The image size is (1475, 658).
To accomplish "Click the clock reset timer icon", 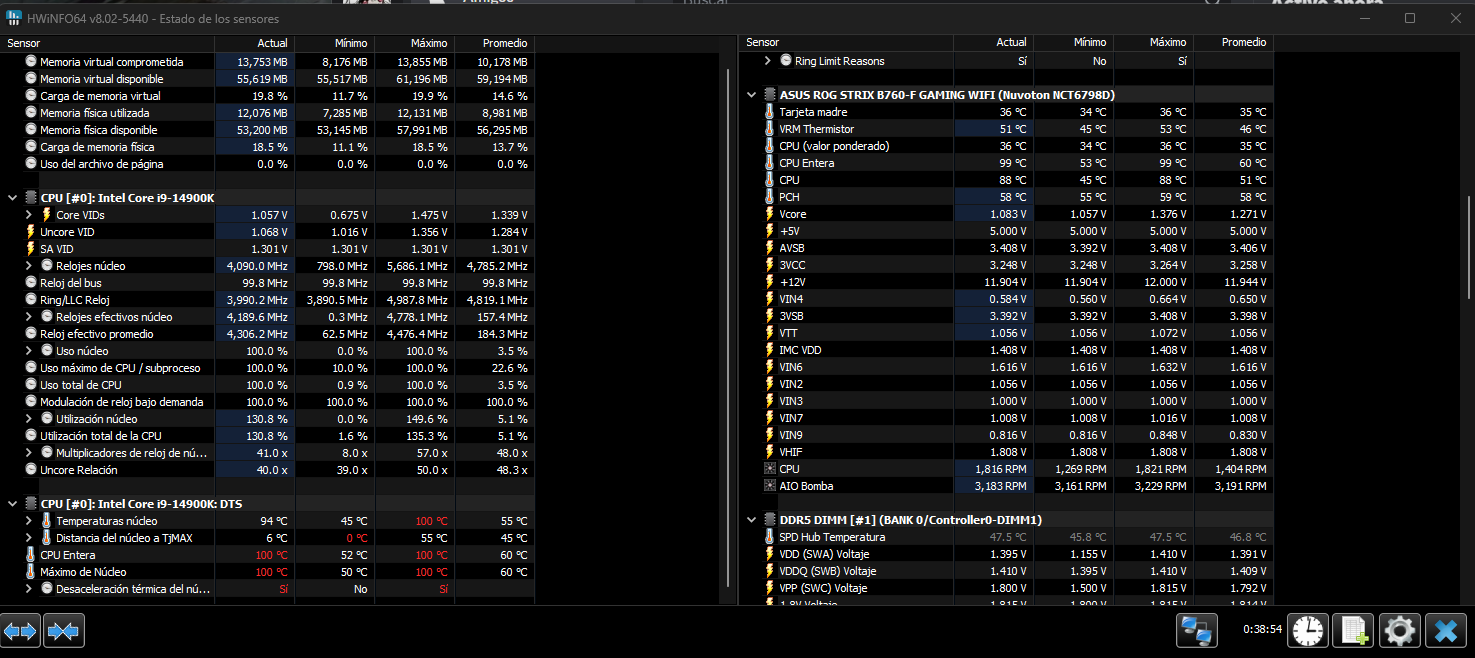I will click(x=1307, y=631).
